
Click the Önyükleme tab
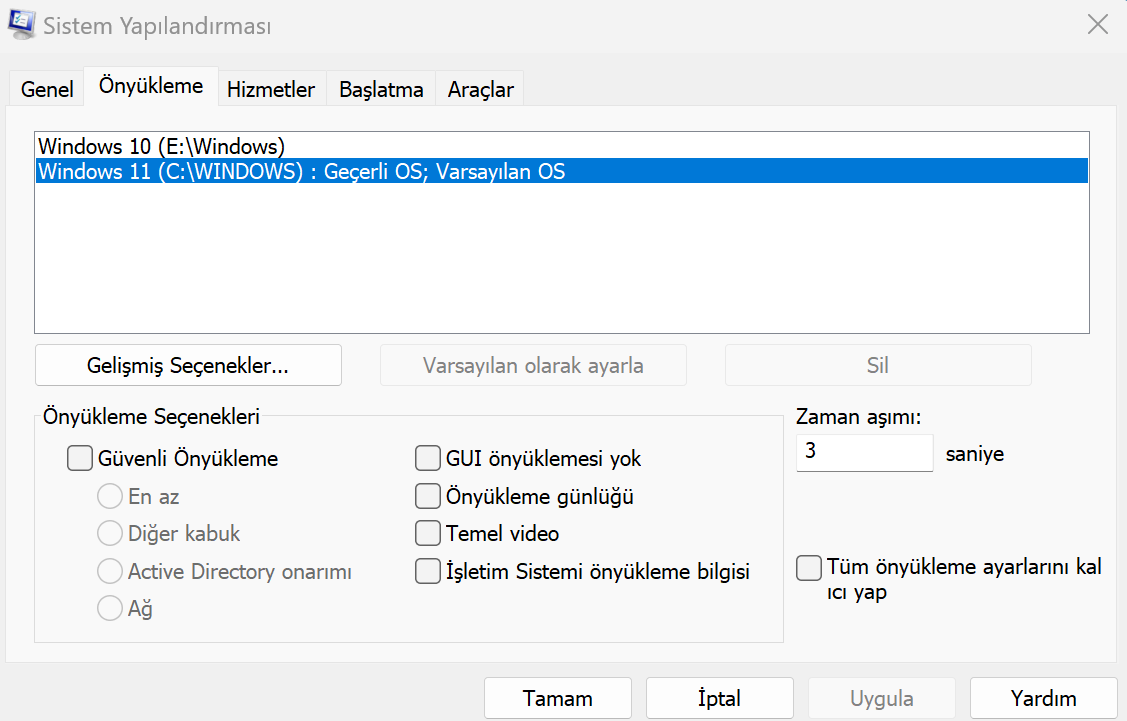151,86
